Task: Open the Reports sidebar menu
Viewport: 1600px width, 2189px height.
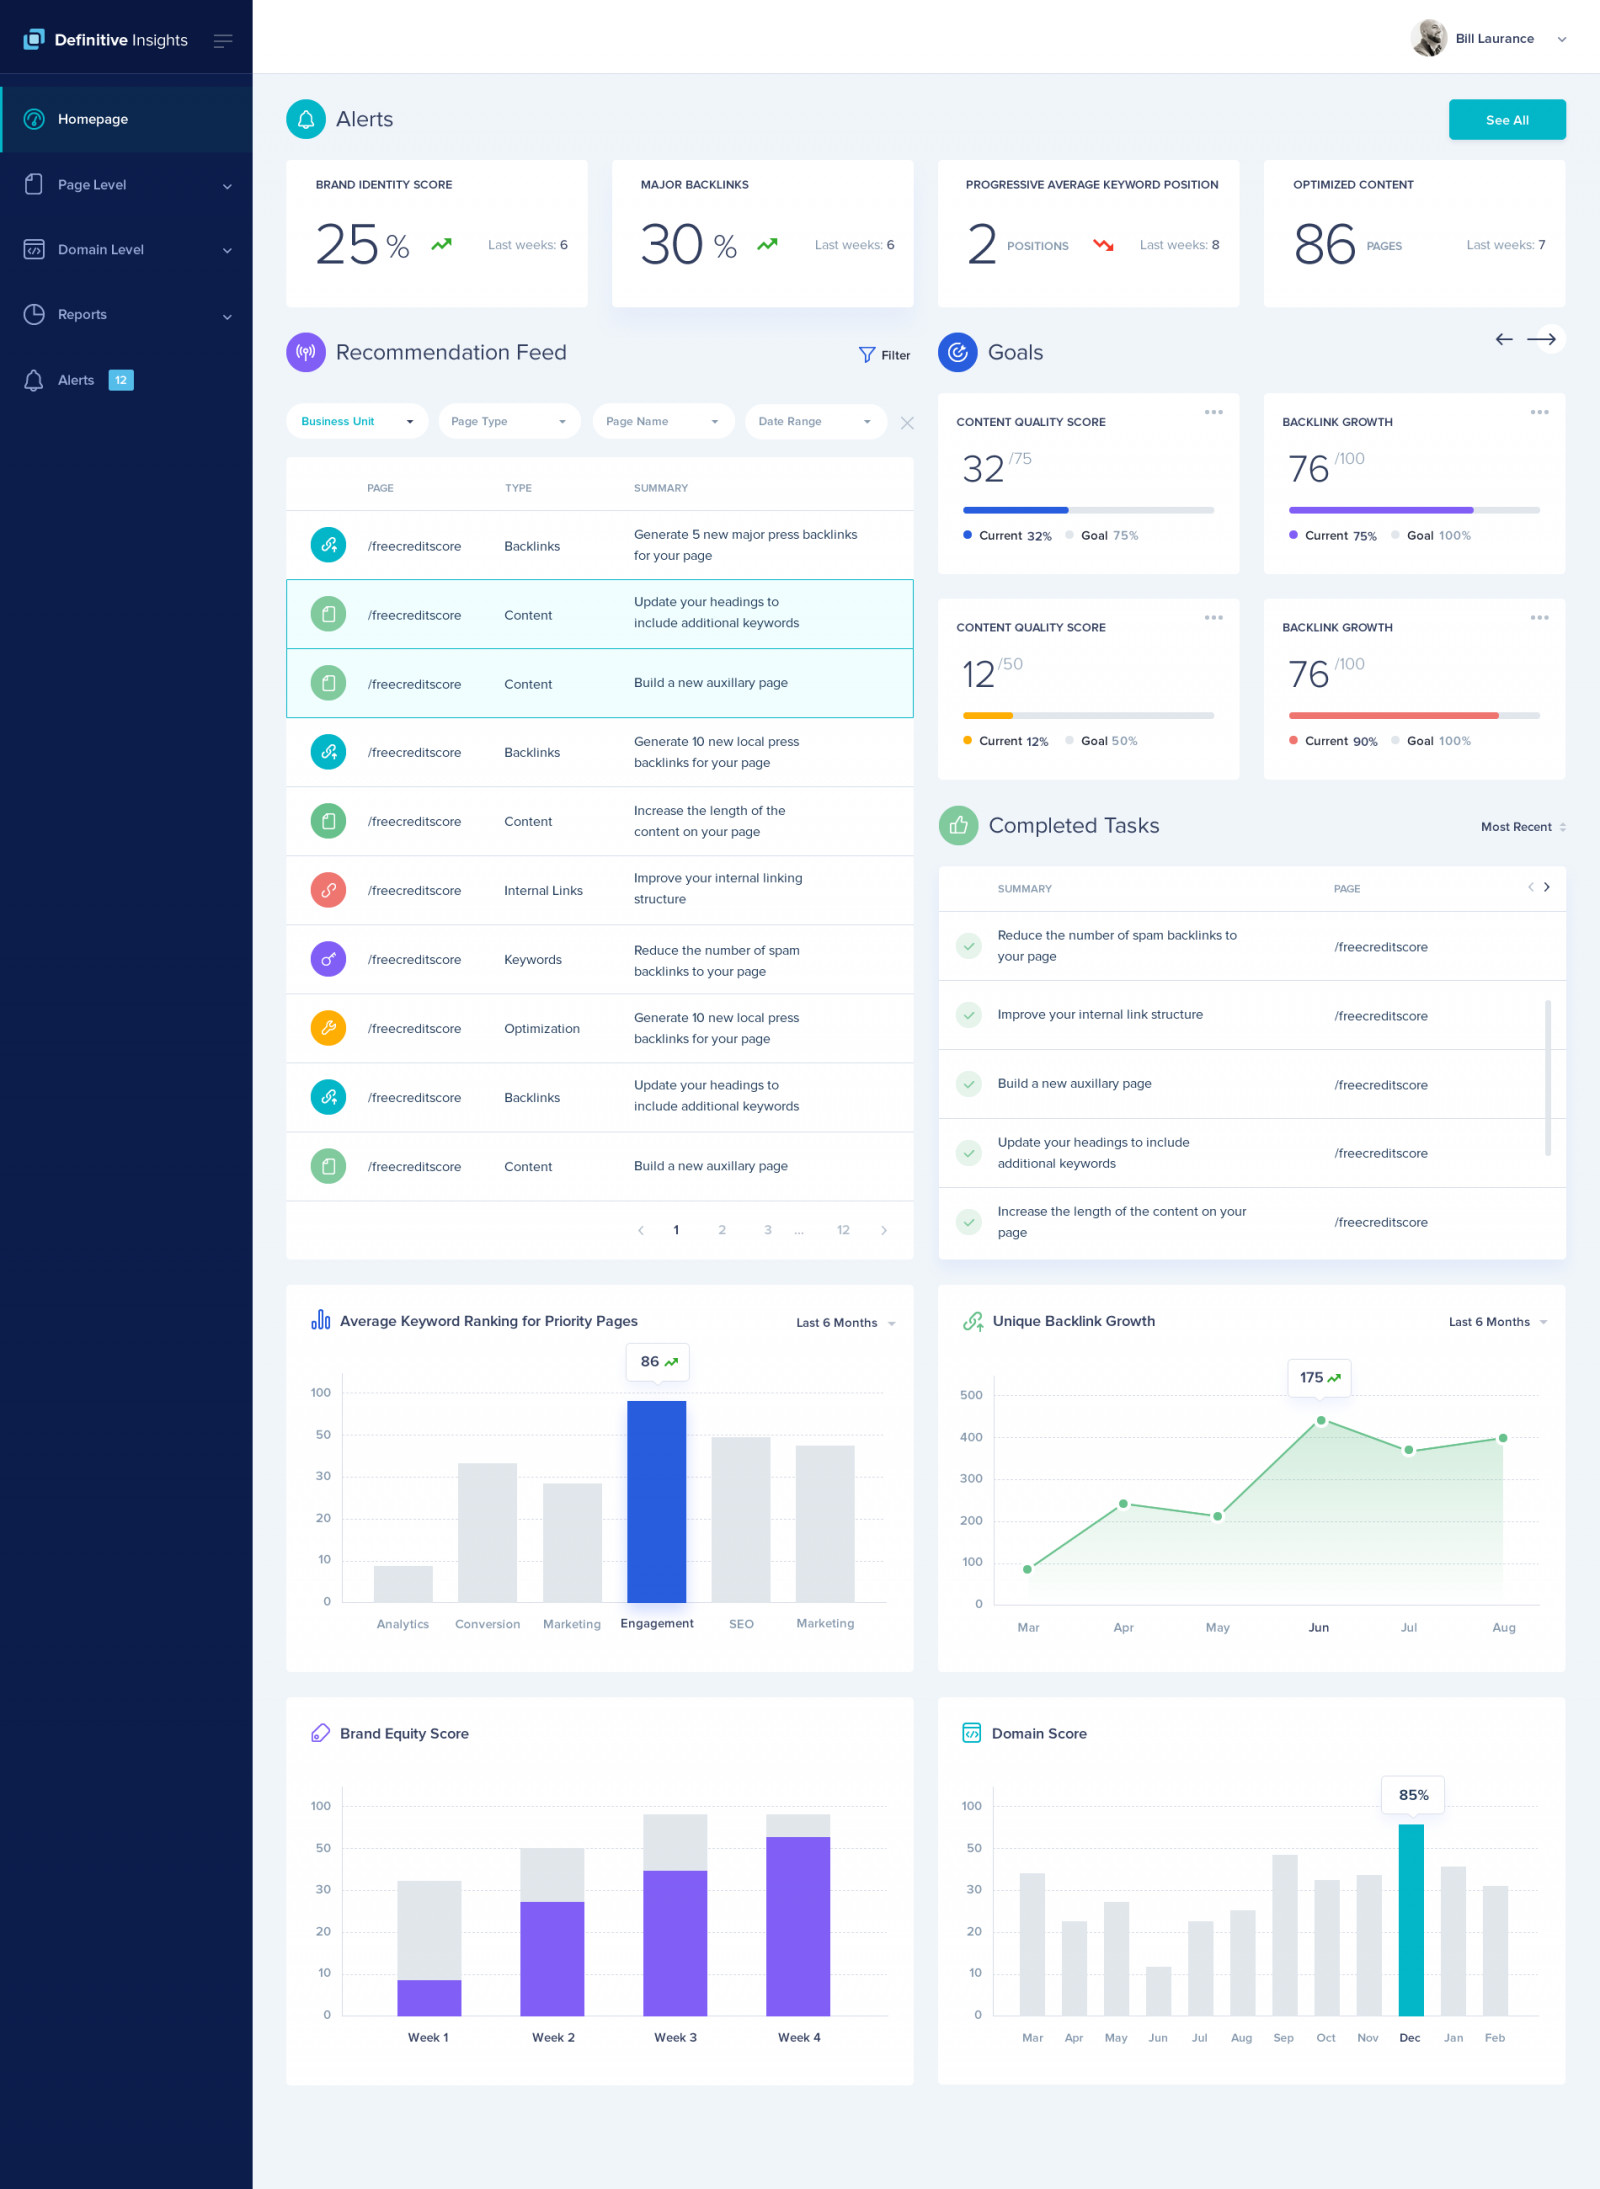Action: (x=127, y=315)
